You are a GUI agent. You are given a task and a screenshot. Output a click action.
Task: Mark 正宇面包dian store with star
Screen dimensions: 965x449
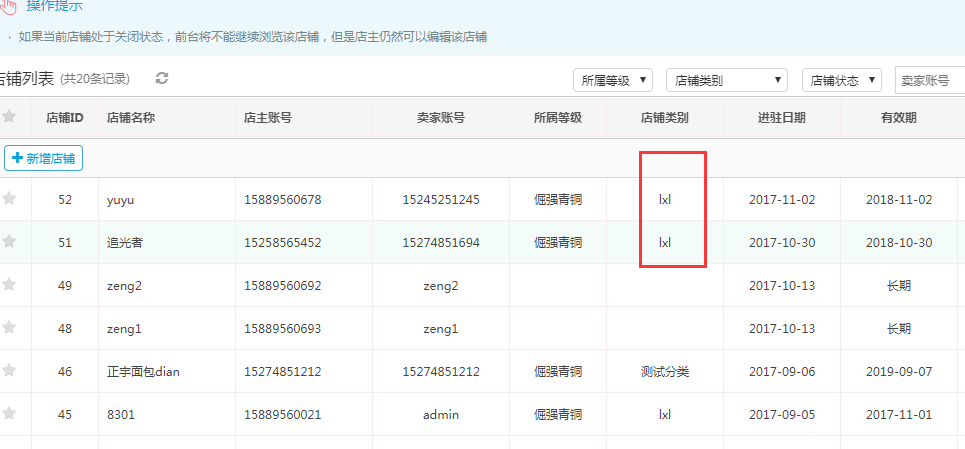9,371
